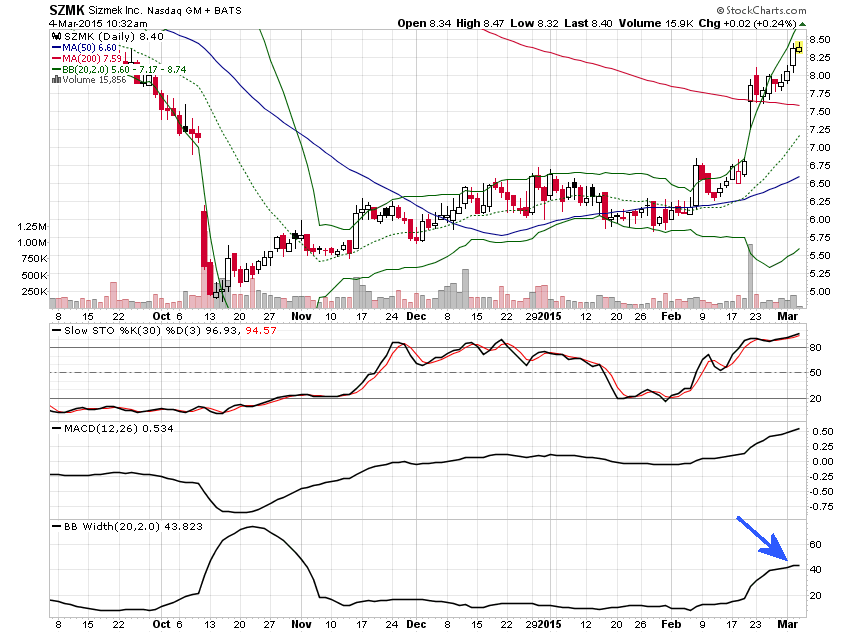
Task: Click the 2015 label under the price chart
Action: pos(550,316)
